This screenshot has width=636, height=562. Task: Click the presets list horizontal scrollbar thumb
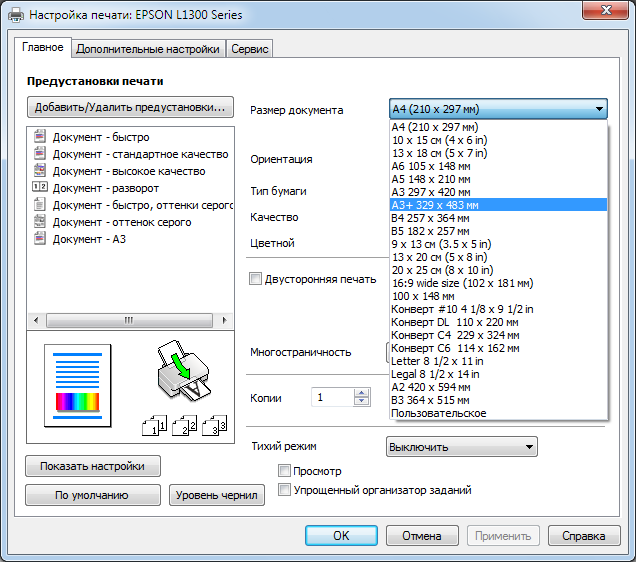(129, 320)
